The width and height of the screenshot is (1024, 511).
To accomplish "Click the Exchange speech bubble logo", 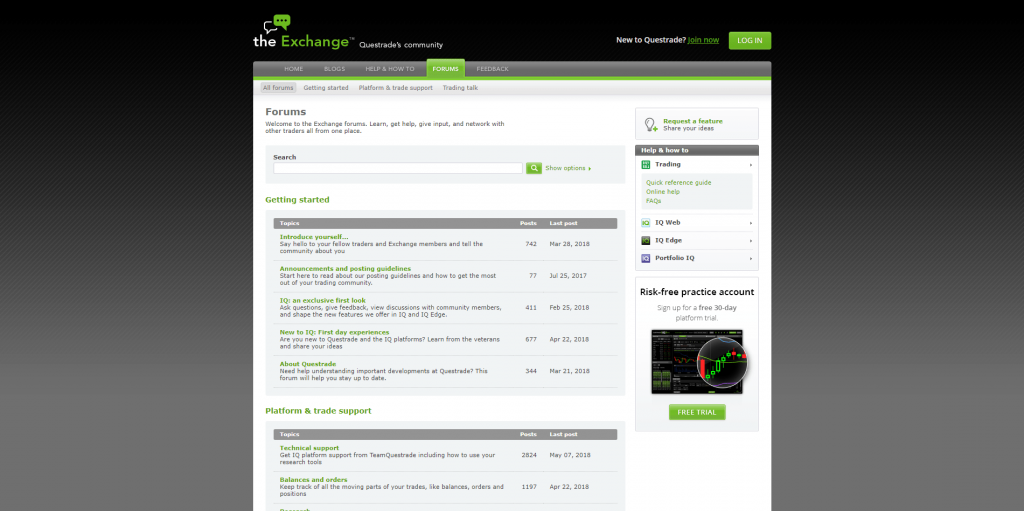I will tap(277, 24).
